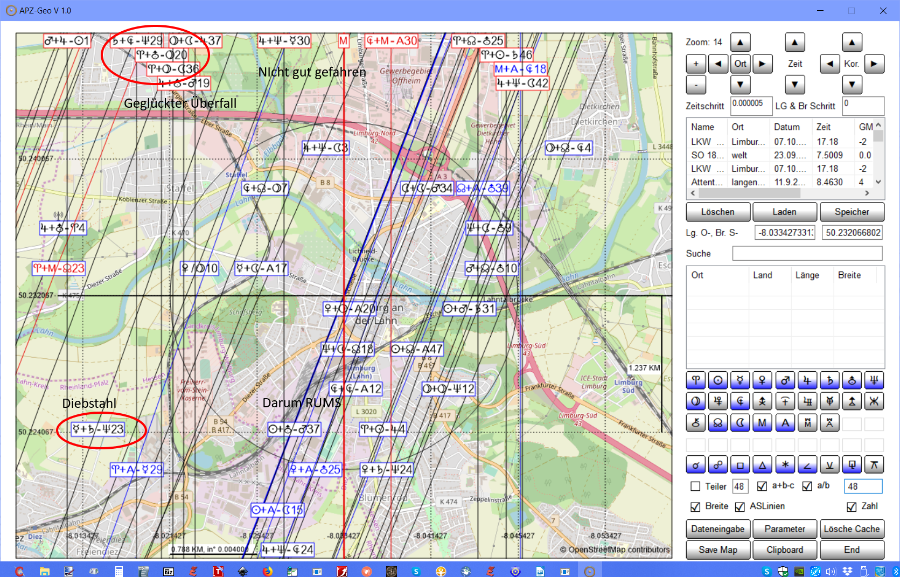This screenshot has width=900, height=577.
Task: Click the up arrow above Zeit
Action: 794,42
